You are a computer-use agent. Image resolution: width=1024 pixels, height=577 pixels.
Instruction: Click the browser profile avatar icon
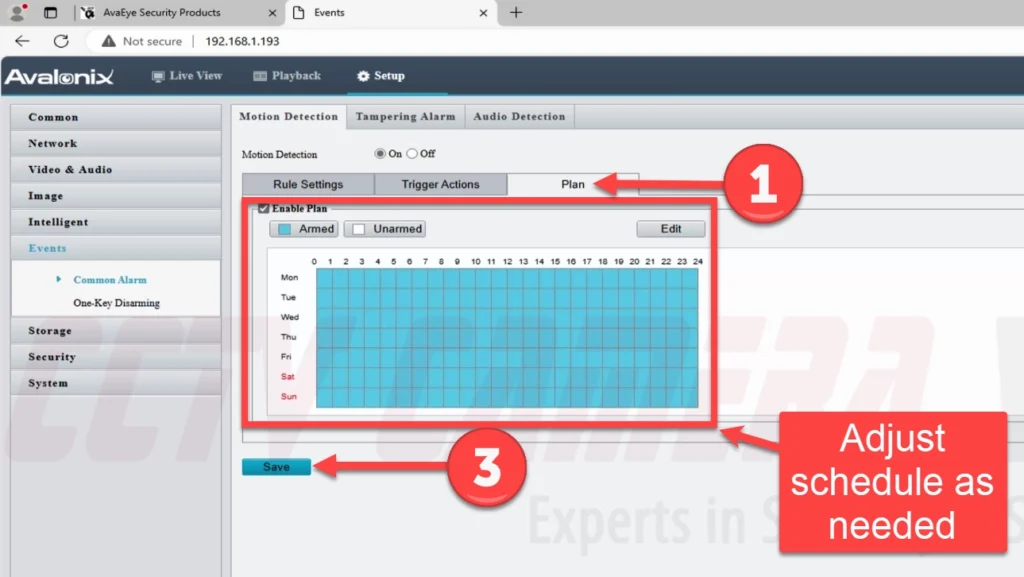pos(17,13)
